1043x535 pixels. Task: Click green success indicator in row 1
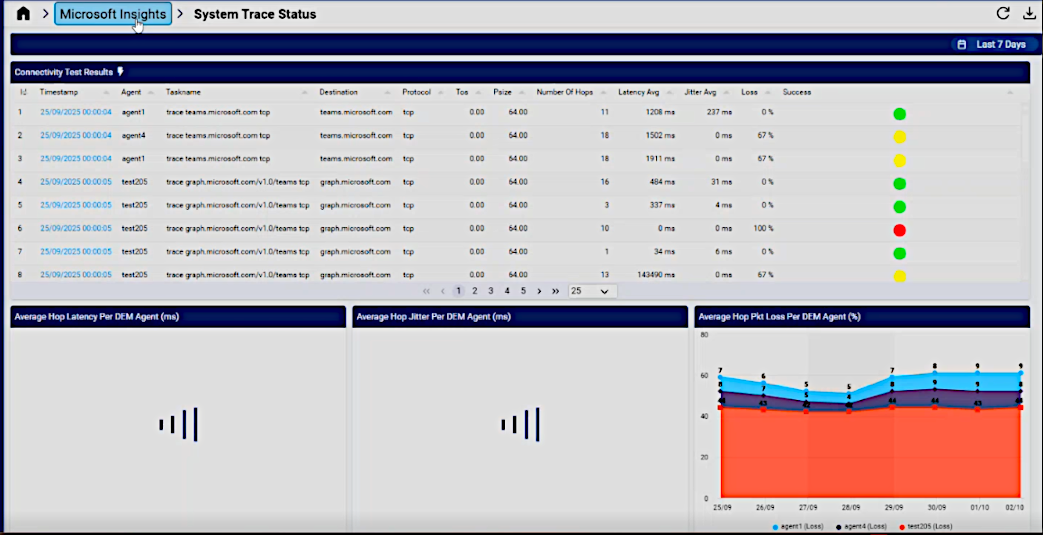point(899,114)
